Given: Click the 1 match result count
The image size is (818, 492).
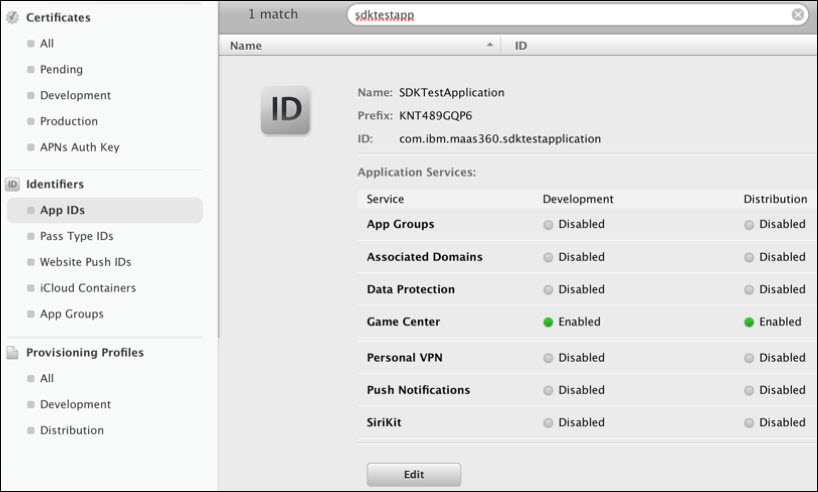Looking at the screenshot, I should pos(273,14).
